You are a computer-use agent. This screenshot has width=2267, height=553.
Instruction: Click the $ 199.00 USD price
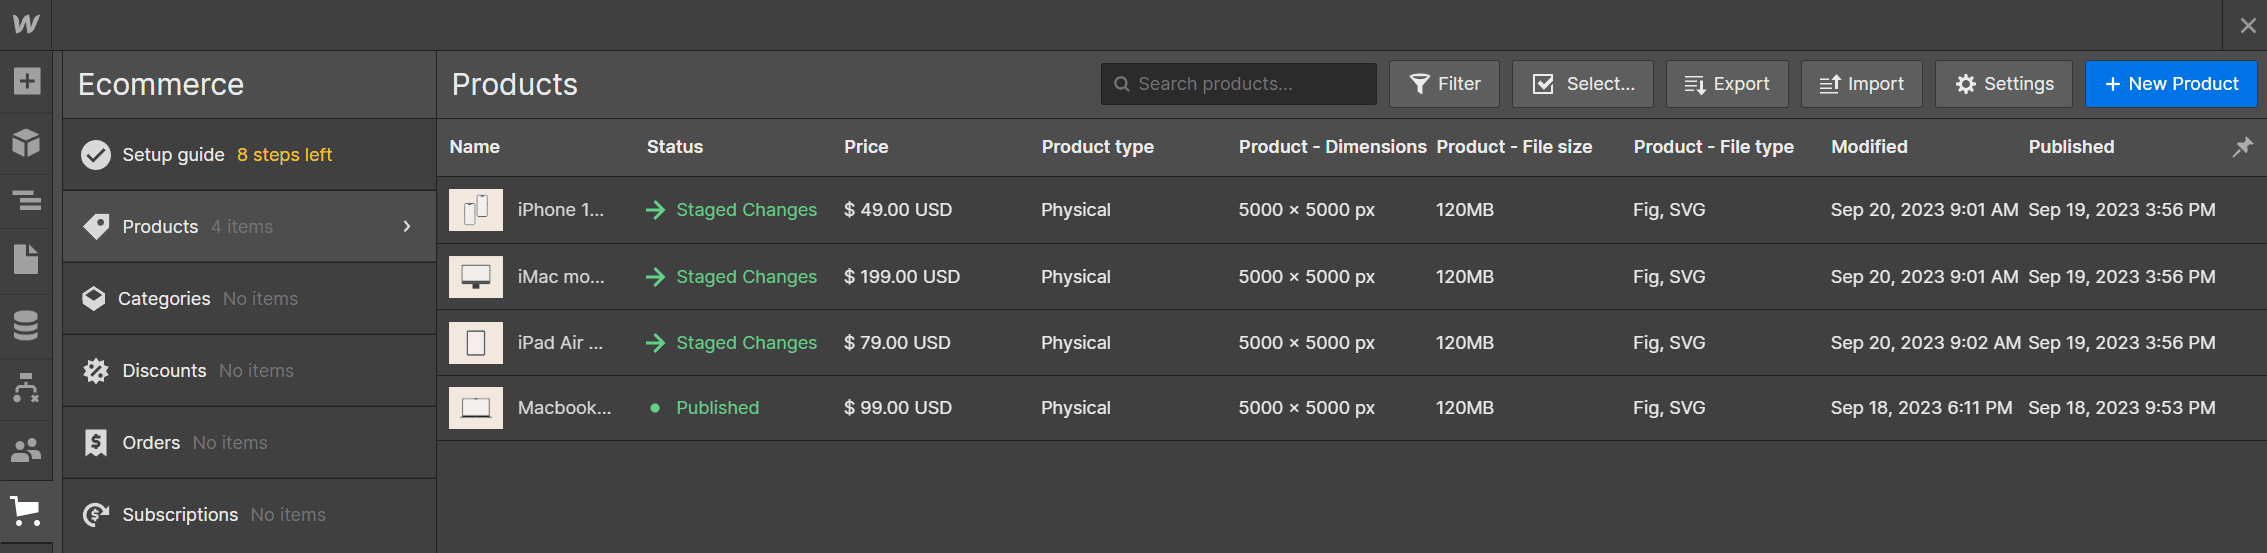902,277
